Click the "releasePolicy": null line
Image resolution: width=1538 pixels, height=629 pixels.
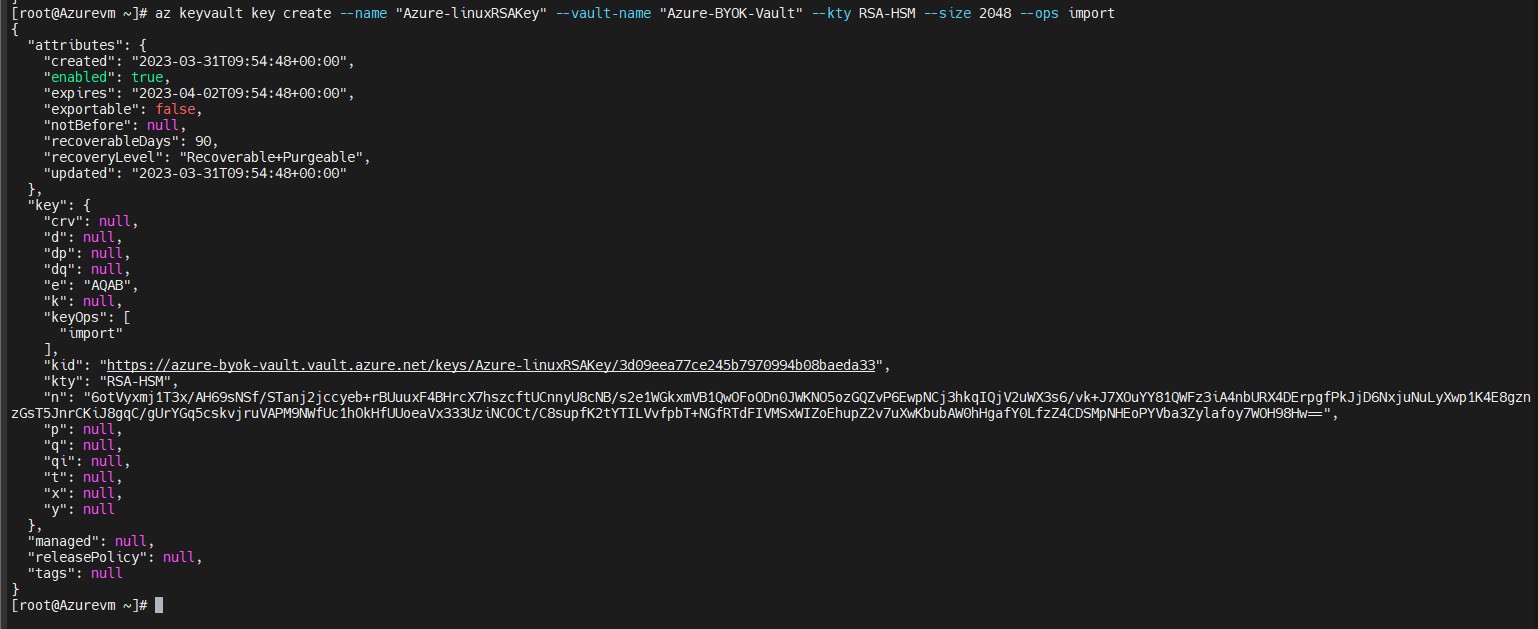pos(115,557)
